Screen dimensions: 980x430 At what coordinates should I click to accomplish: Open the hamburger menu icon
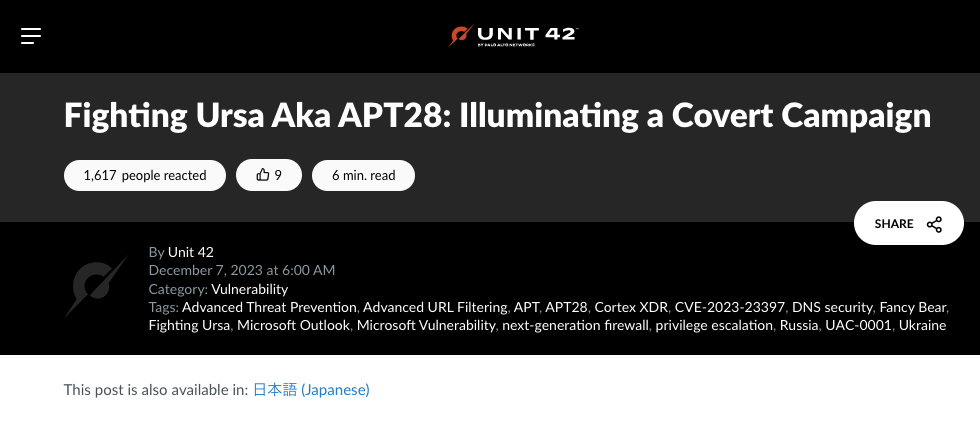[x=31, y=36]
